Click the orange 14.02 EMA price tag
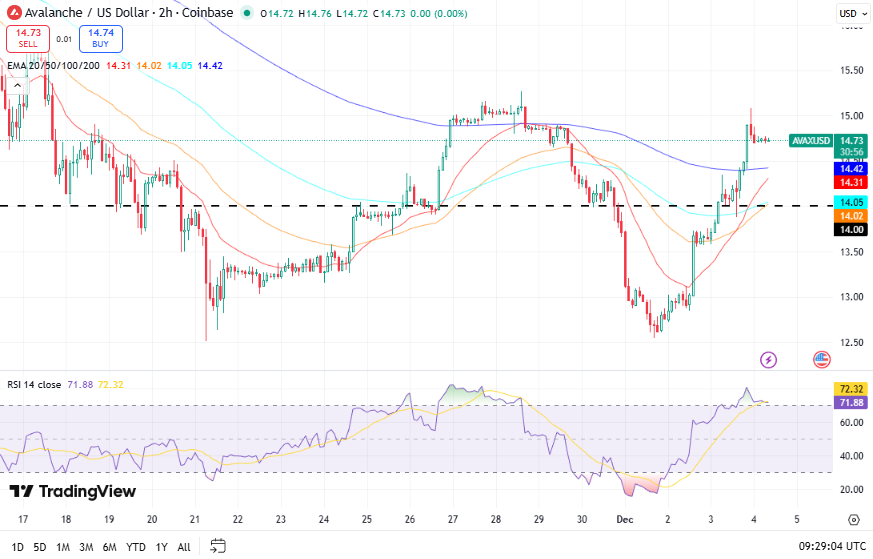The height and width of the screenshot is (559, 873). [851, 216]
